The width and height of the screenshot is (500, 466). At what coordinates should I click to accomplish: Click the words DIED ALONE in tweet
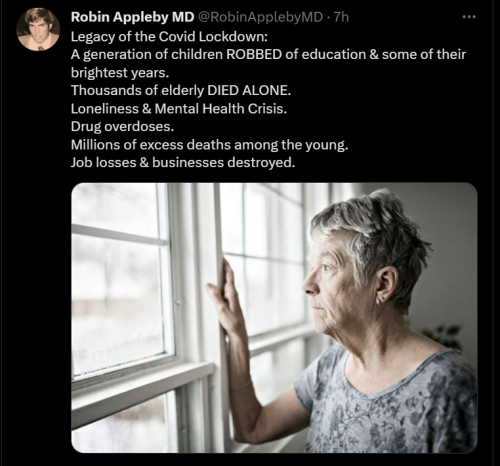248,91
